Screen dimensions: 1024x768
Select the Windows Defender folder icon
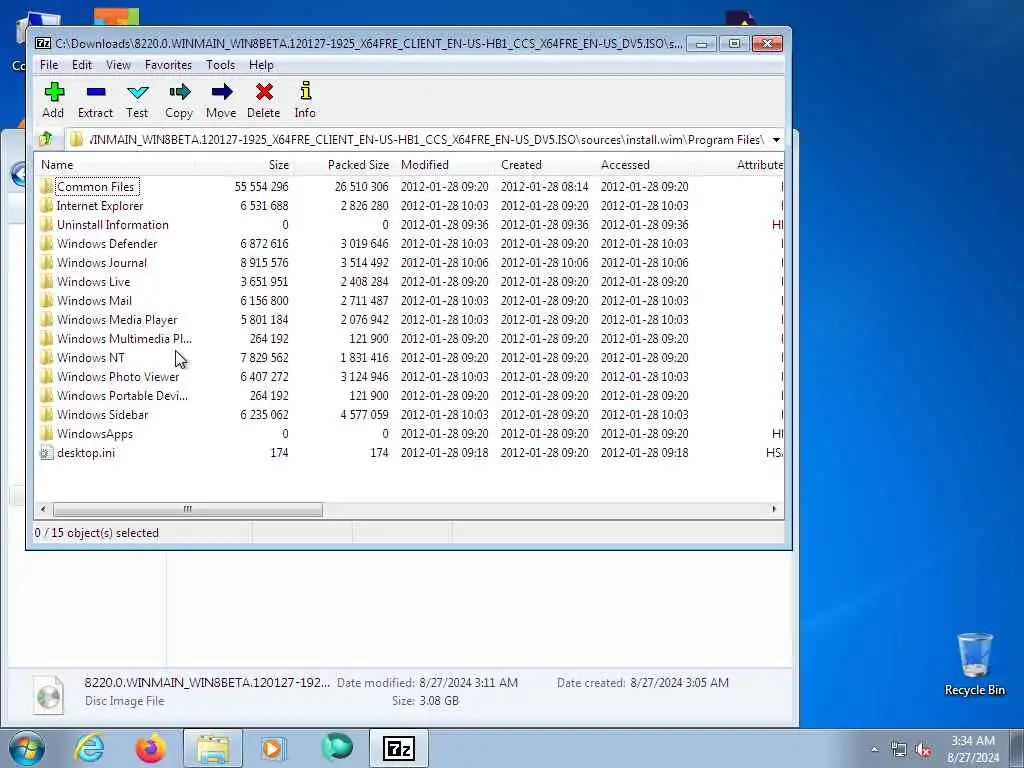pos(46,244)
